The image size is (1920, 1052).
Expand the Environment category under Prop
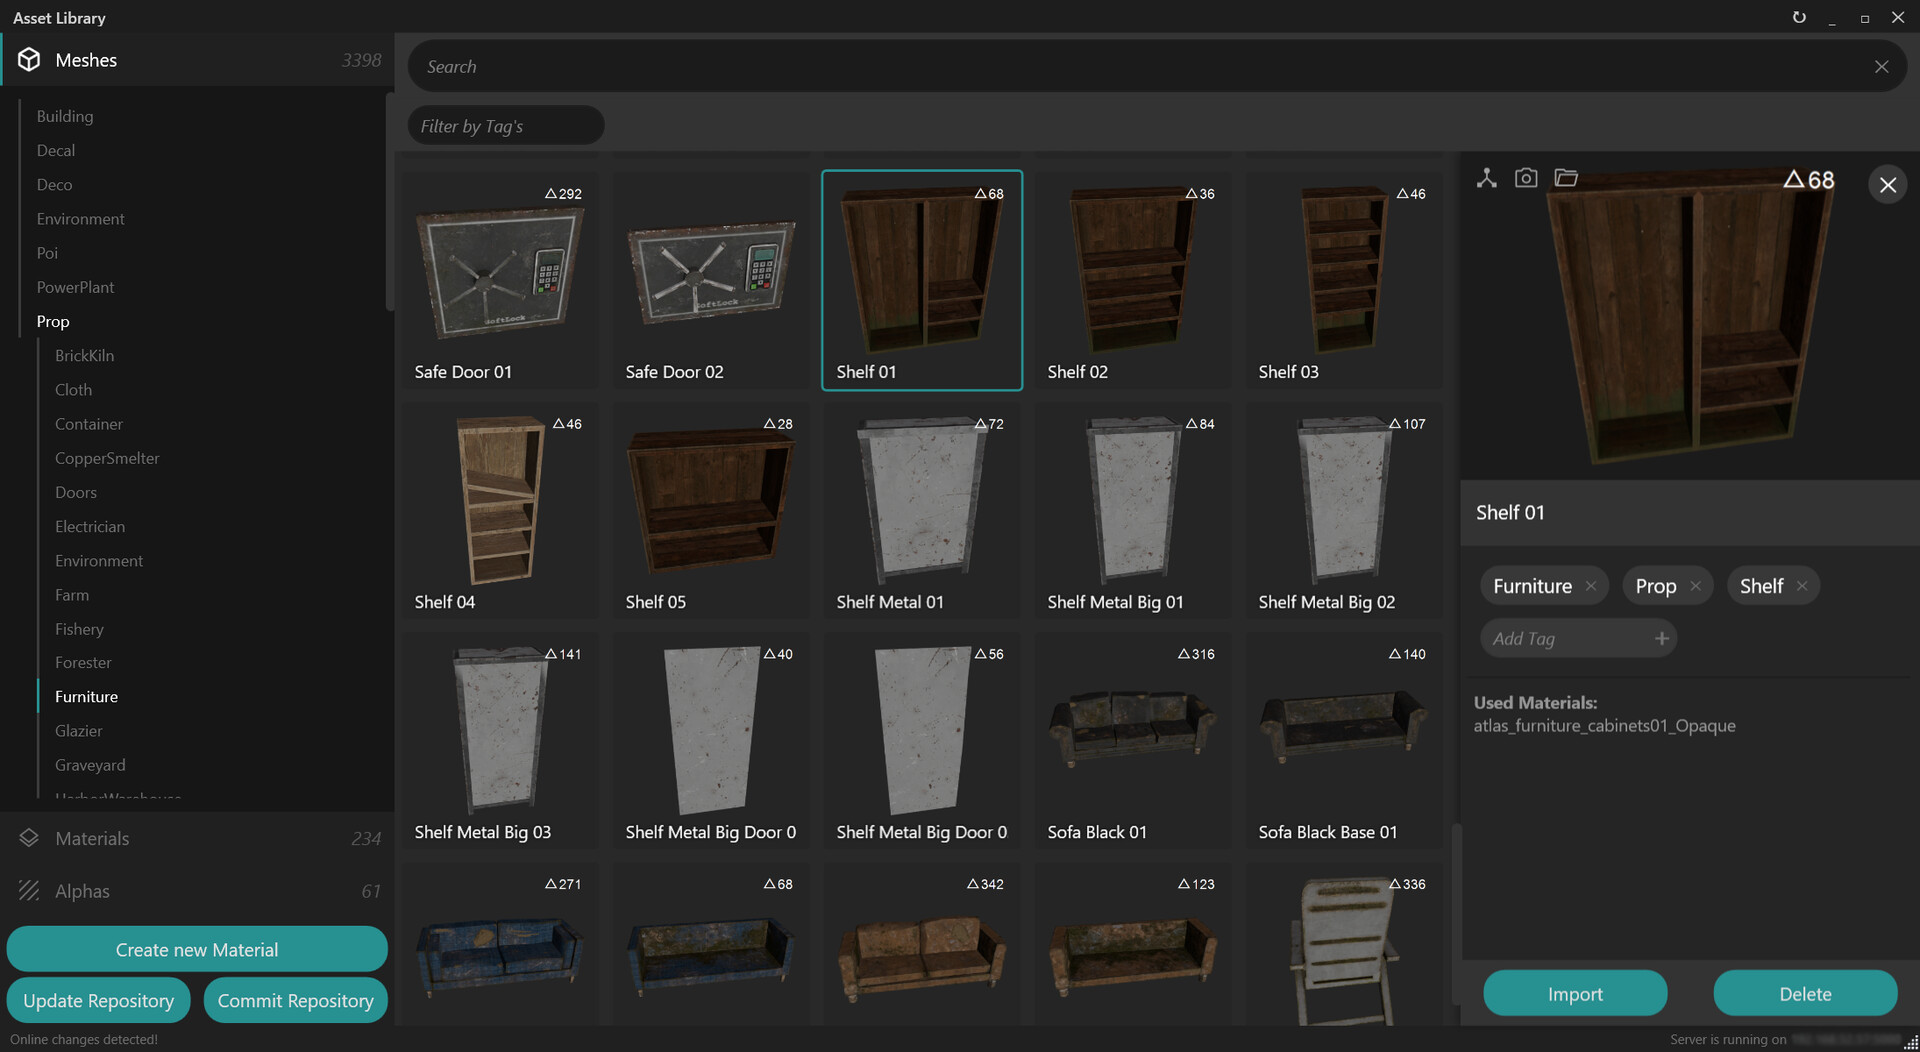(x=98, y=560)
